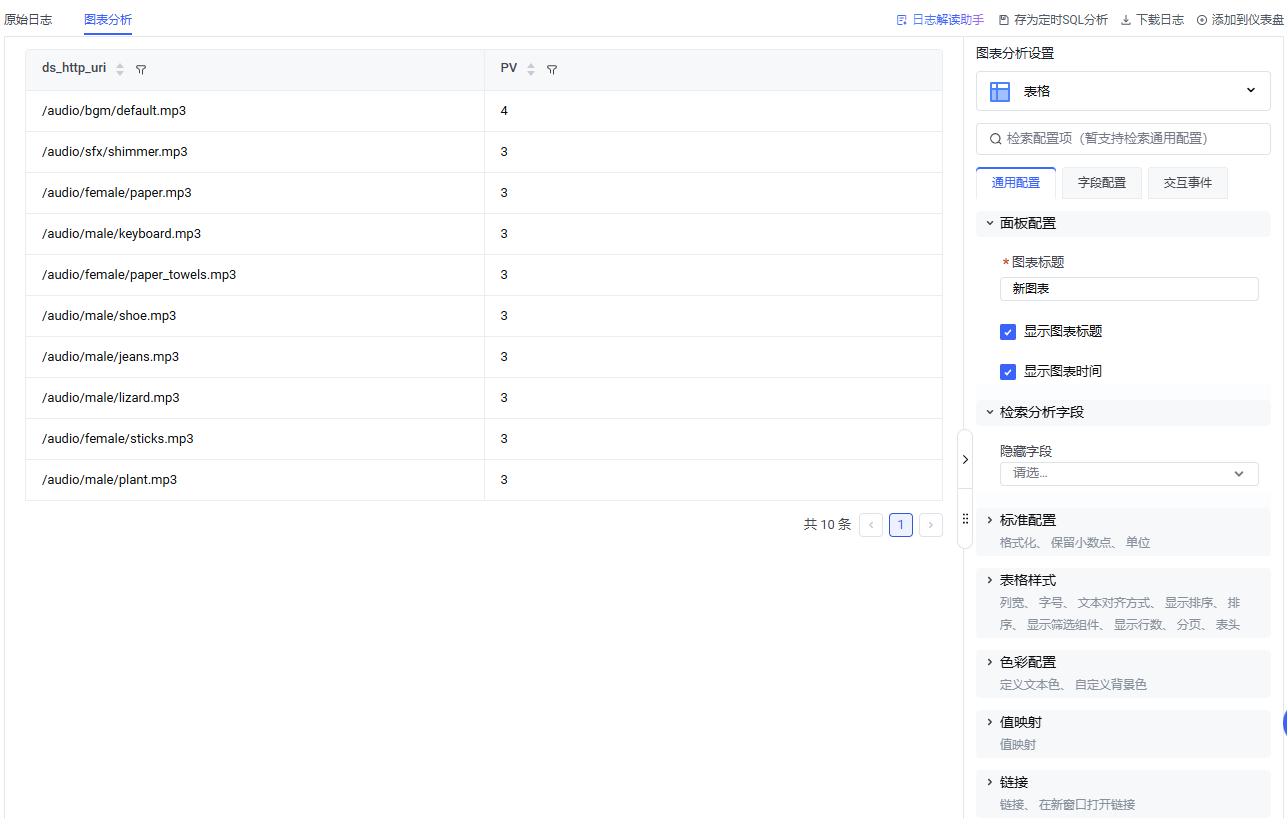Download logs via 下载日志
This screenshot has height=819, width=1287.
click(x=1152, y=20)
